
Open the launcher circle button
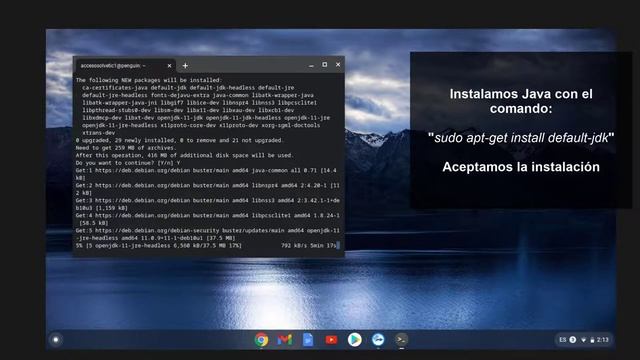56,340
